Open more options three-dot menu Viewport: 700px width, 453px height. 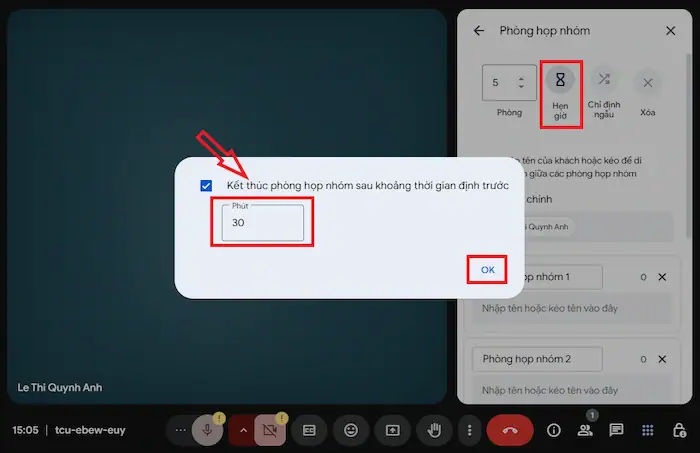pyautogui.click(x=469, y=430)
